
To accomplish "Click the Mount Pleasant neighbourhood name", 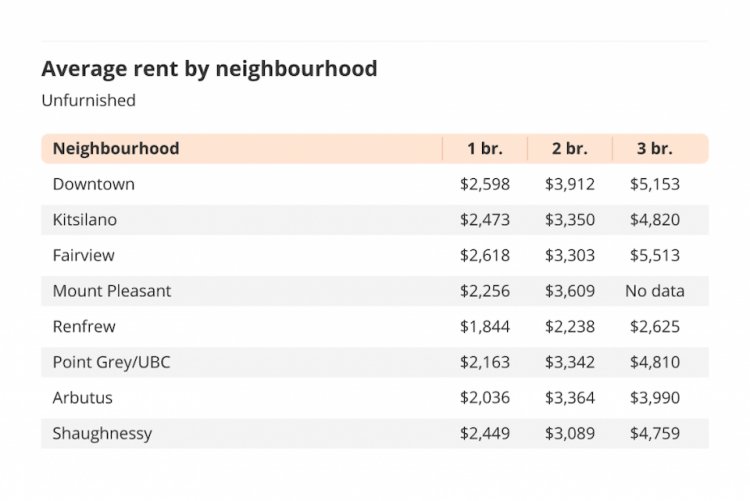I will (112, 291).
